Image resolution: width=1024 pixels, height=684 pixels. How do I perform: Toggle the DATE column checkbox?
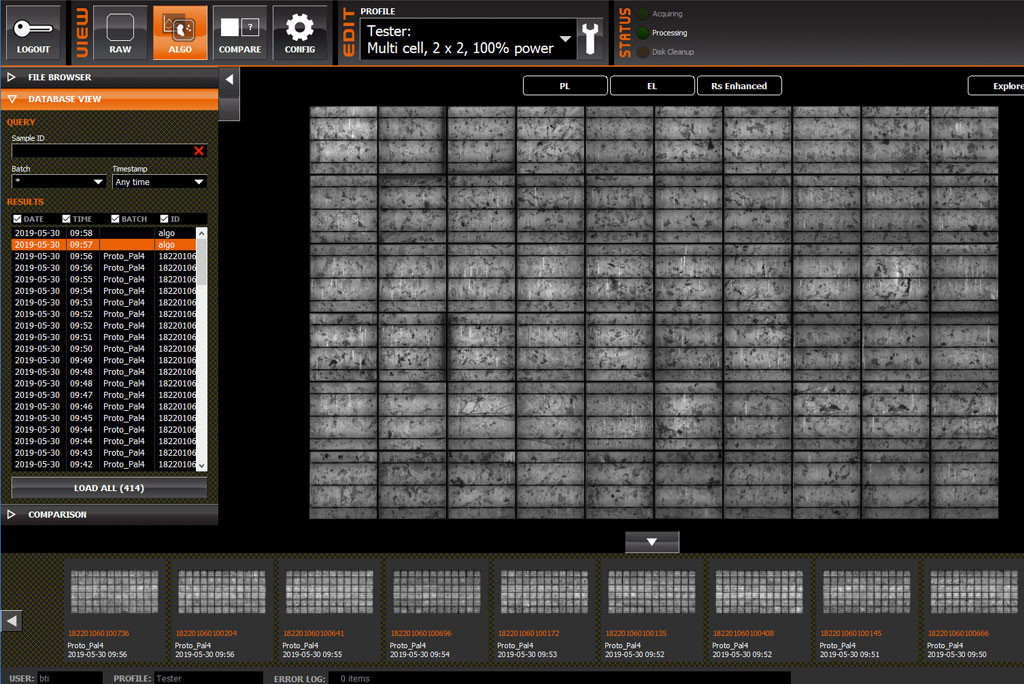coord(18,219)
